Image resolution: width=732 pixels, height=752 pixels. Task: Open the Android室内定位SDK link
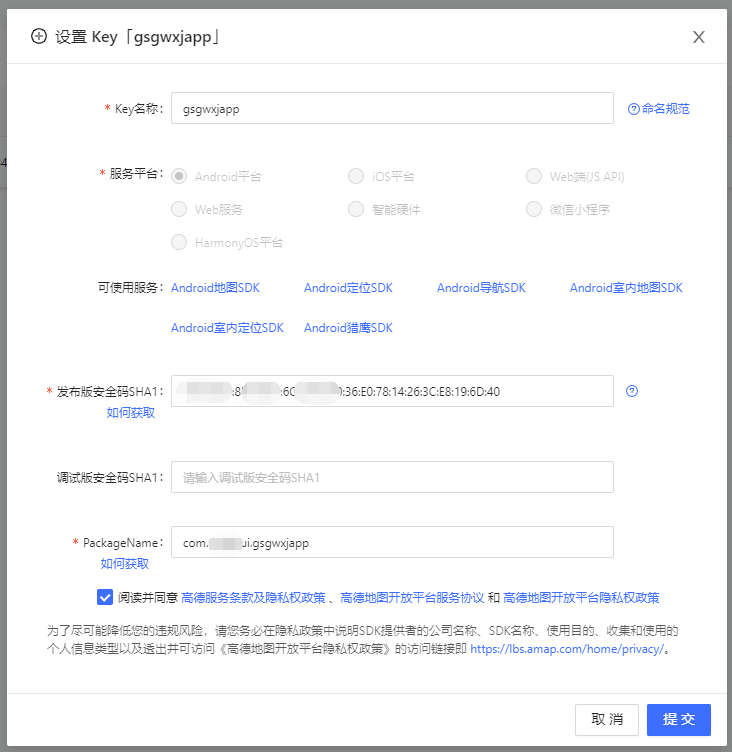click(227, 328)
